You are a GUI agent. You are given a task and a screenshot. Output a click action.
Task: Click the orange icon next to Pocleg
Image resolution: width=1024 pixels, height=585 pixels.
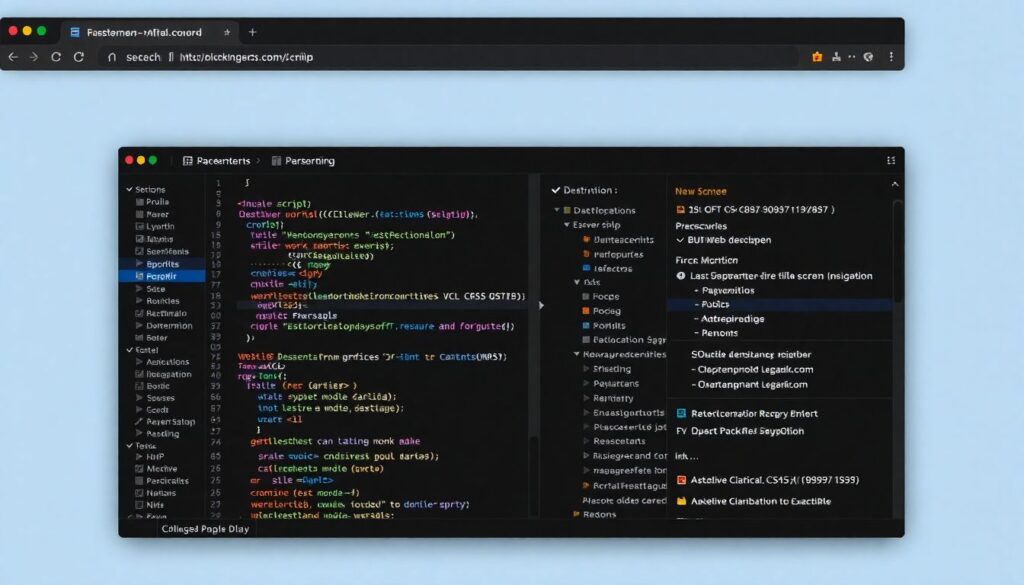point(585,311)
